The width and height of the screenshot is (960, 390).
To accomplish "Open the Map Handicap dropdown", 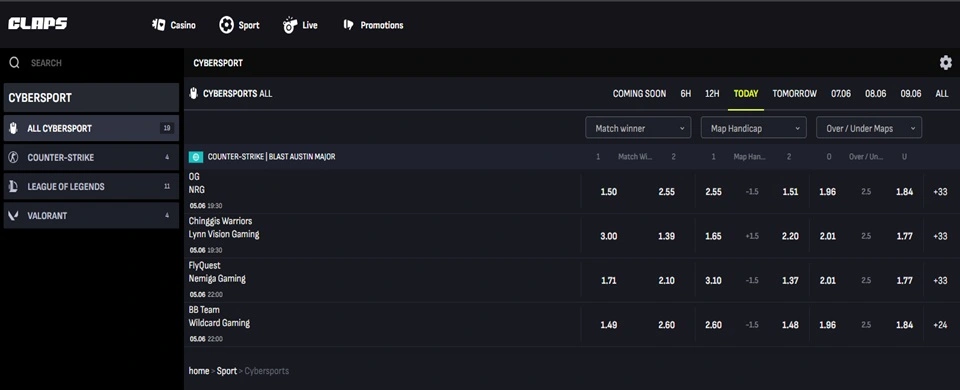I will (x=753, y=129).
